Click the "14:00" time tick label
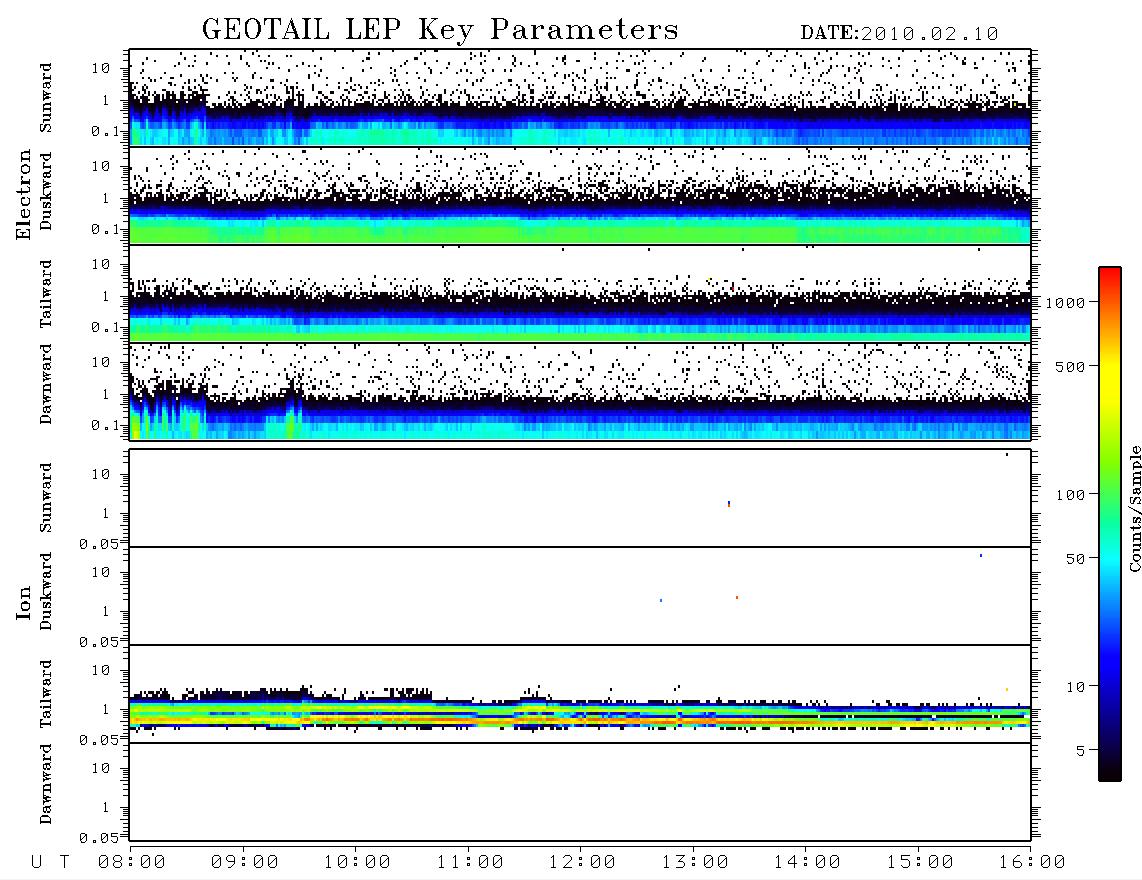This screenshot has height=880, width=1142. tap(807, 863)
